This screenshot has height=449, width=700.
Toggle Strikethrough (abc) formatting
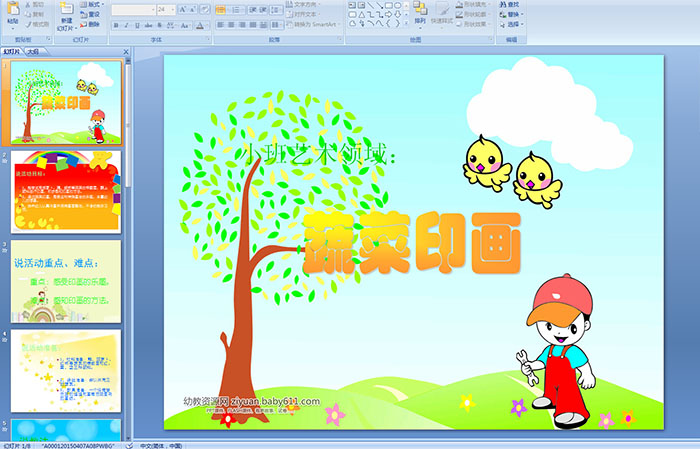click(148, 25)
